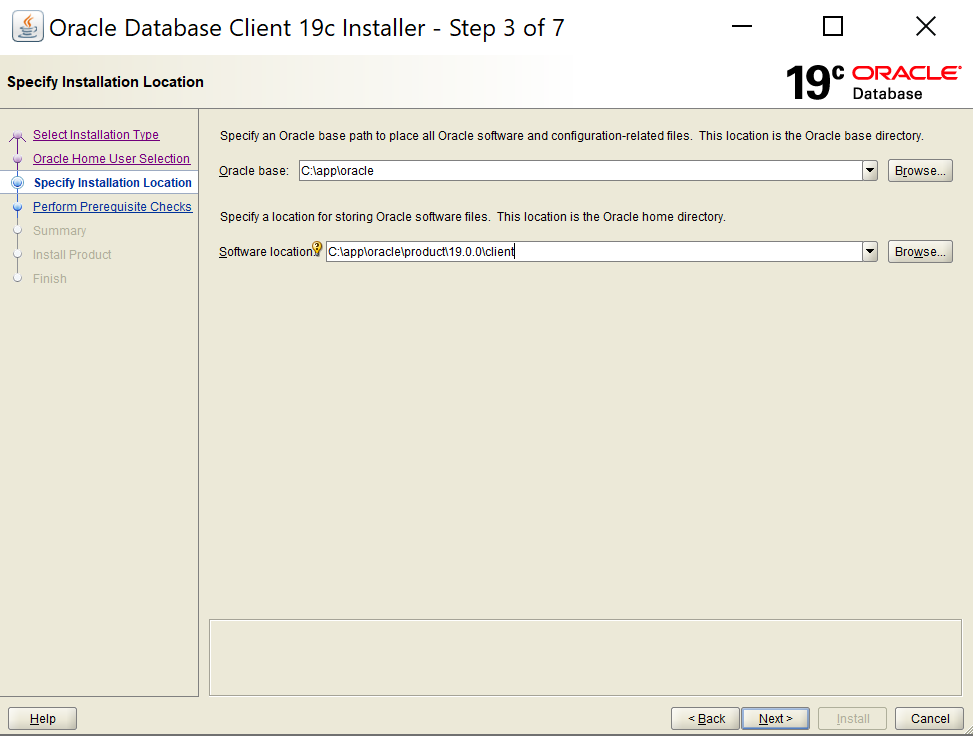Click the Oracle 19c Database logo
Screen dimensions: 973x736
pos(872,82)
